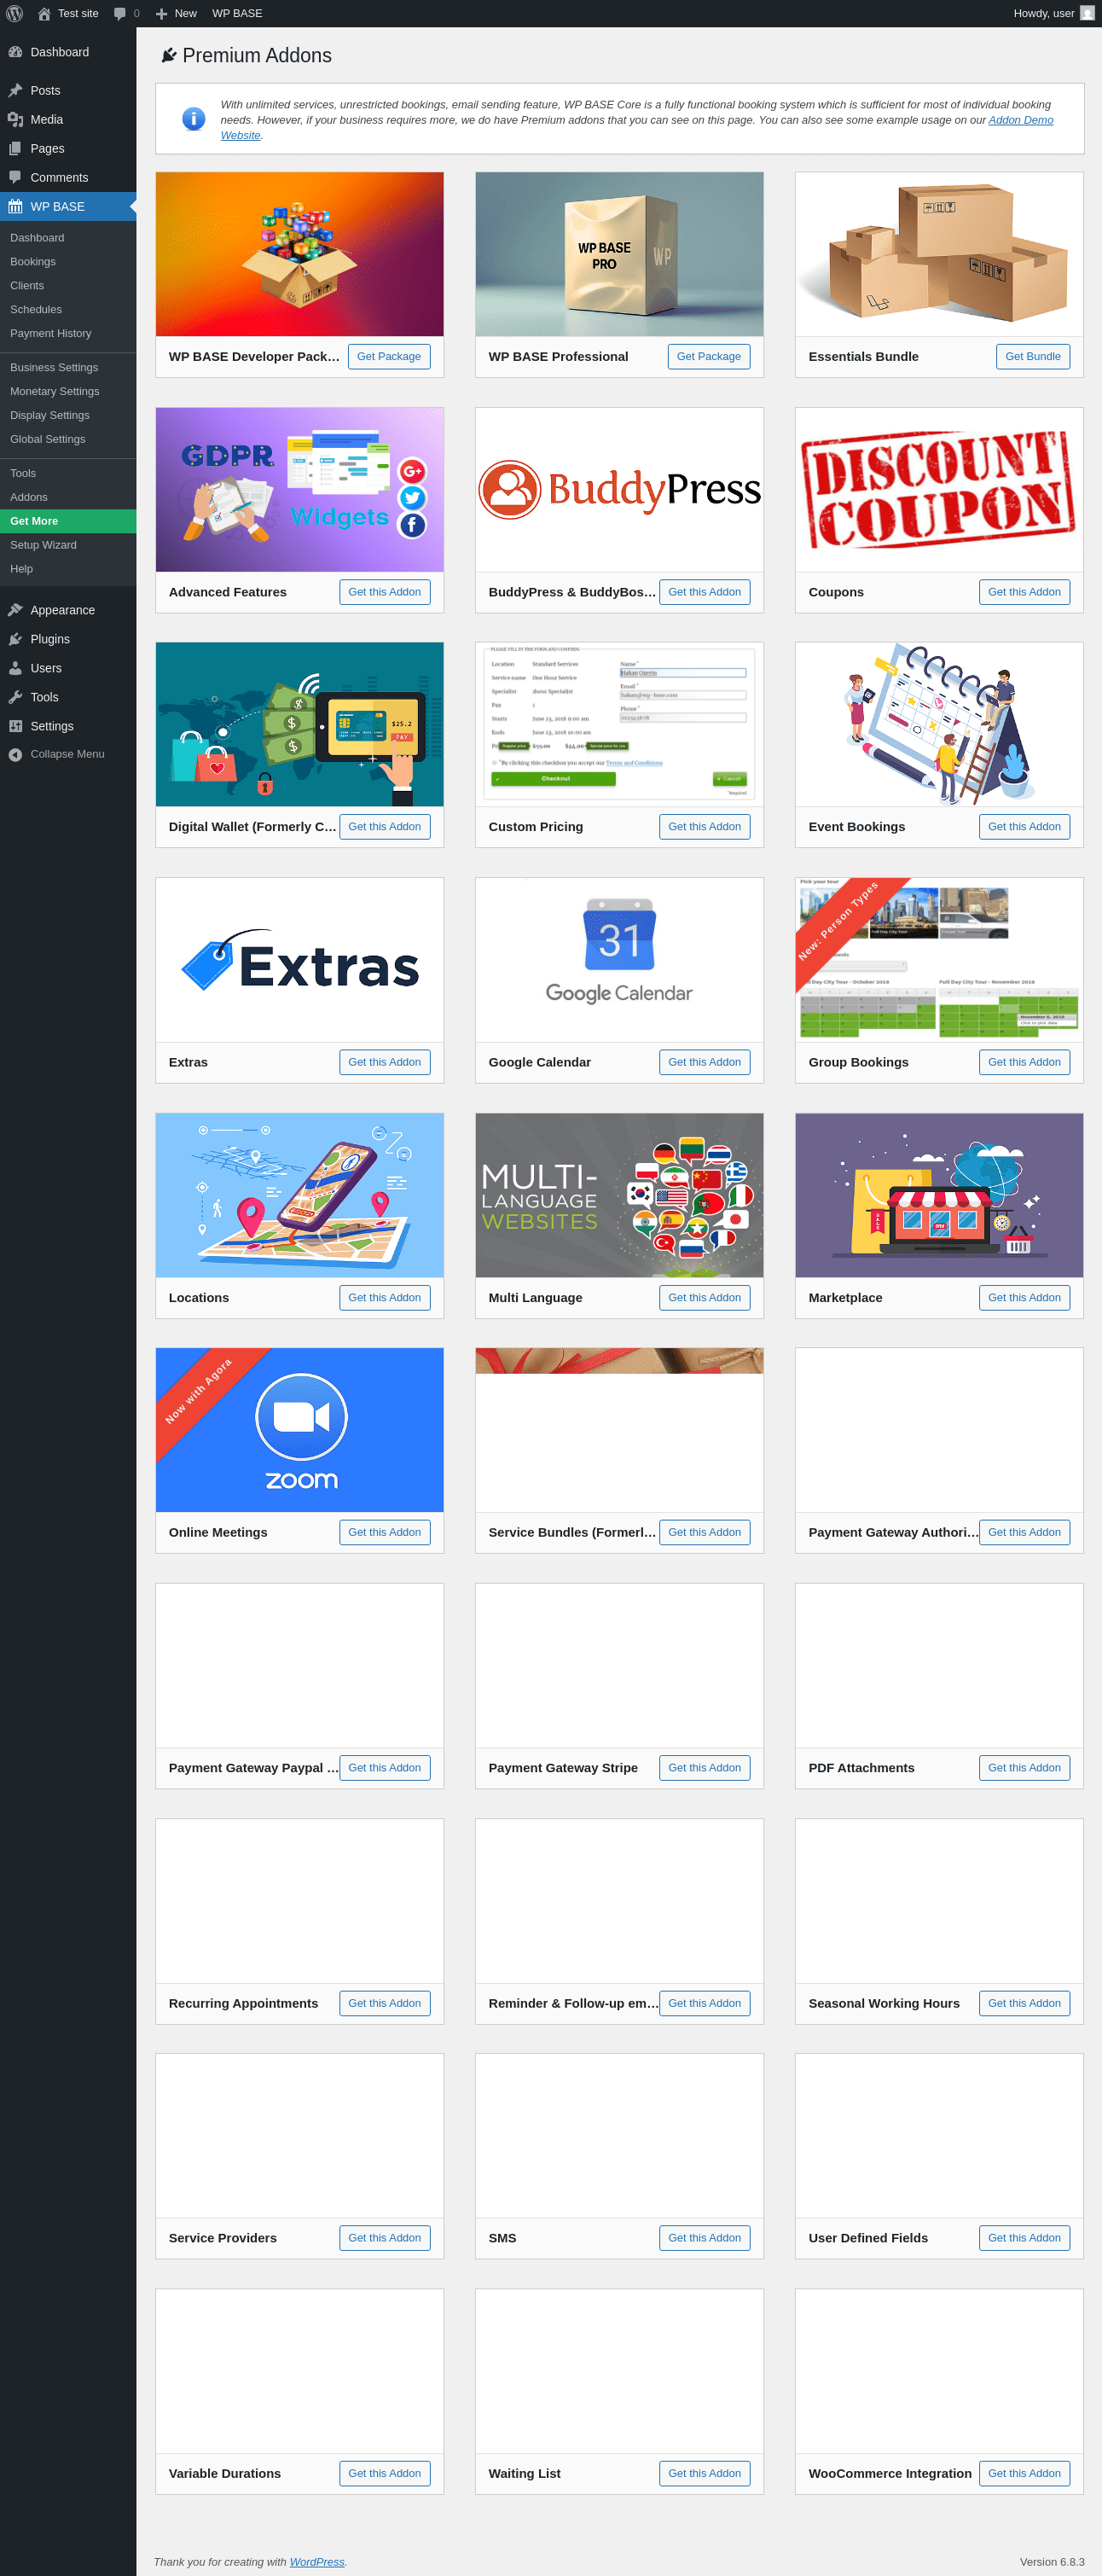Click the Extras addon thumbnail
The width and height of the screenshot is (1102, 2576).
tap(299, 960)
